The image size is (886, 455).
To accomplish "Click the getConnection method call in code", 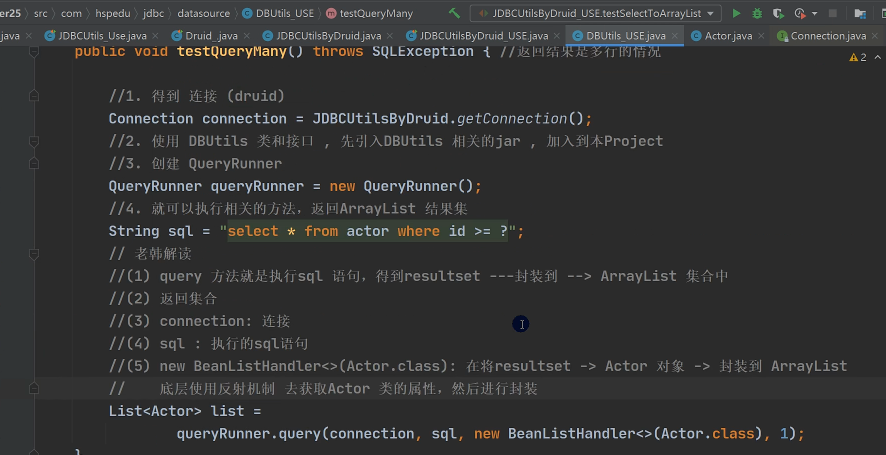I will [512, 119].
